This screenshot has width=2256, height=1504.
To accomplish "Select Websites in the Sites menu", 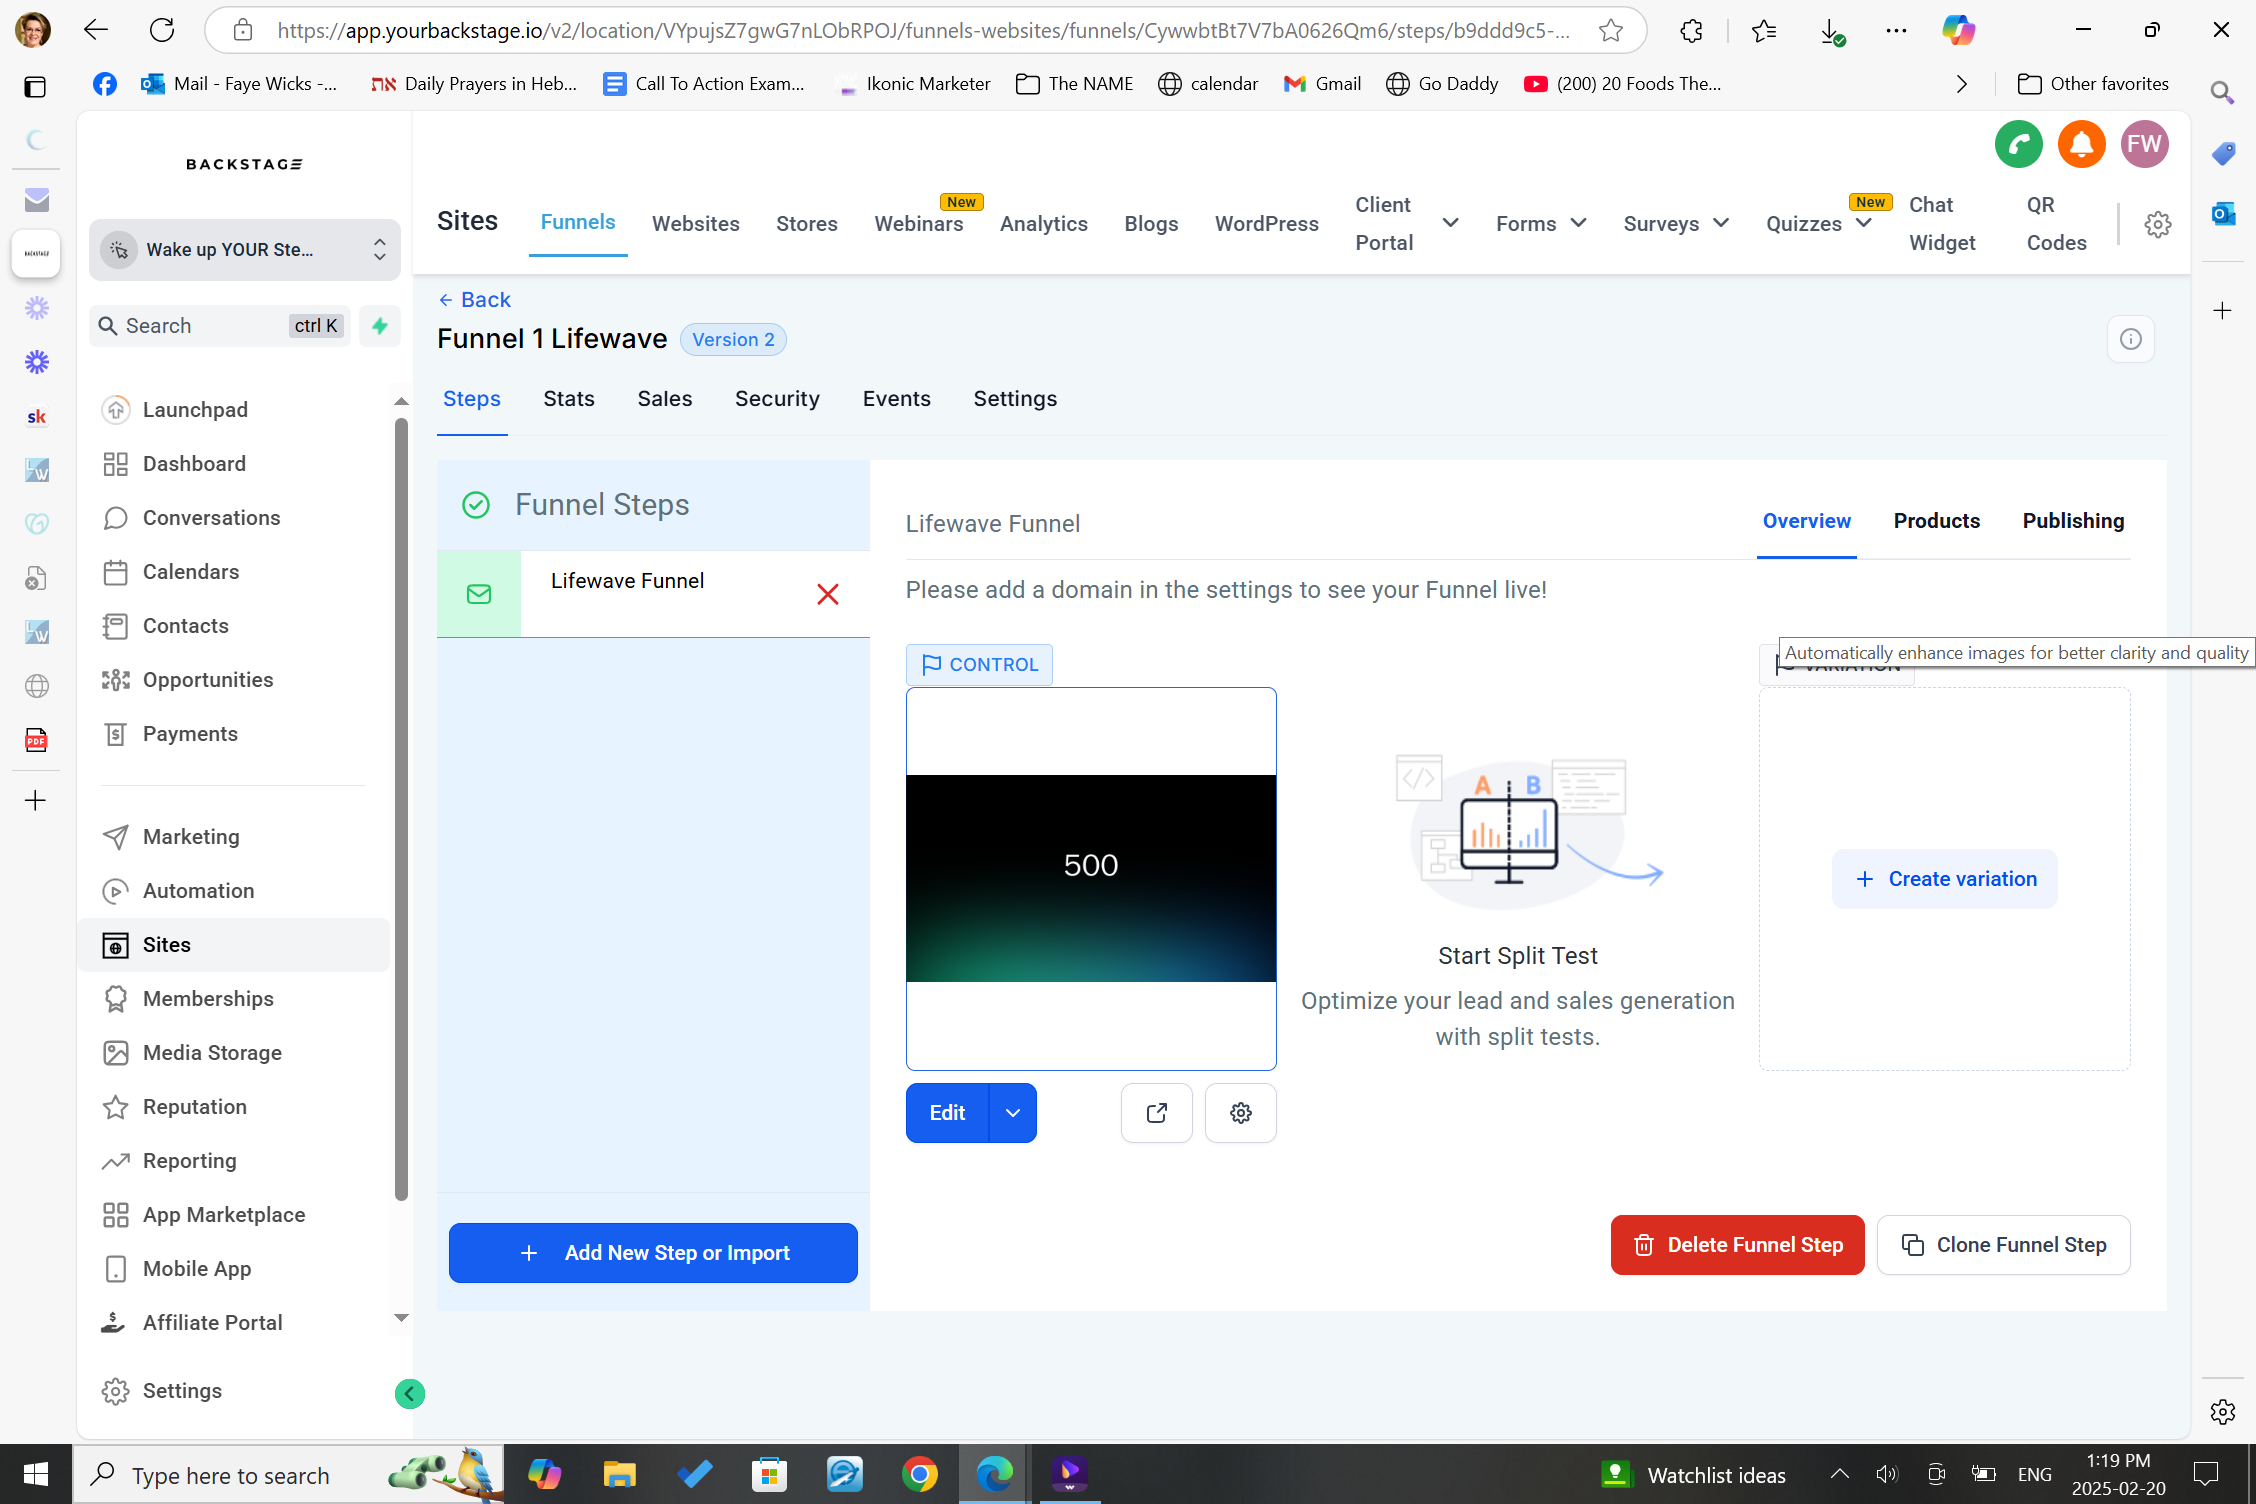I will point(695,224).
